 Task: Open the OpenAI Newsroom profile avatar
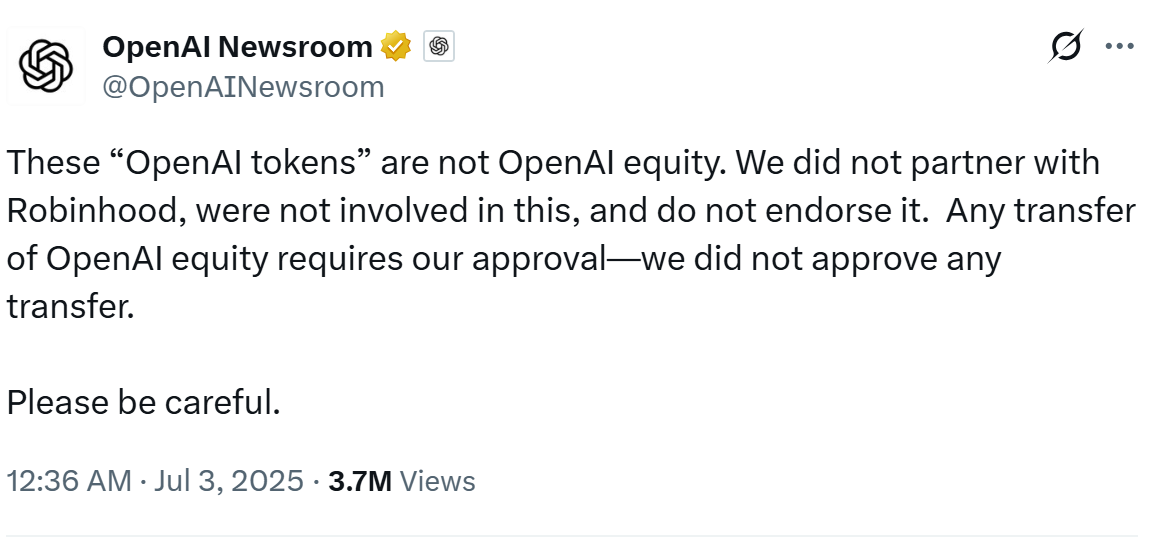(x=47, y=67)
